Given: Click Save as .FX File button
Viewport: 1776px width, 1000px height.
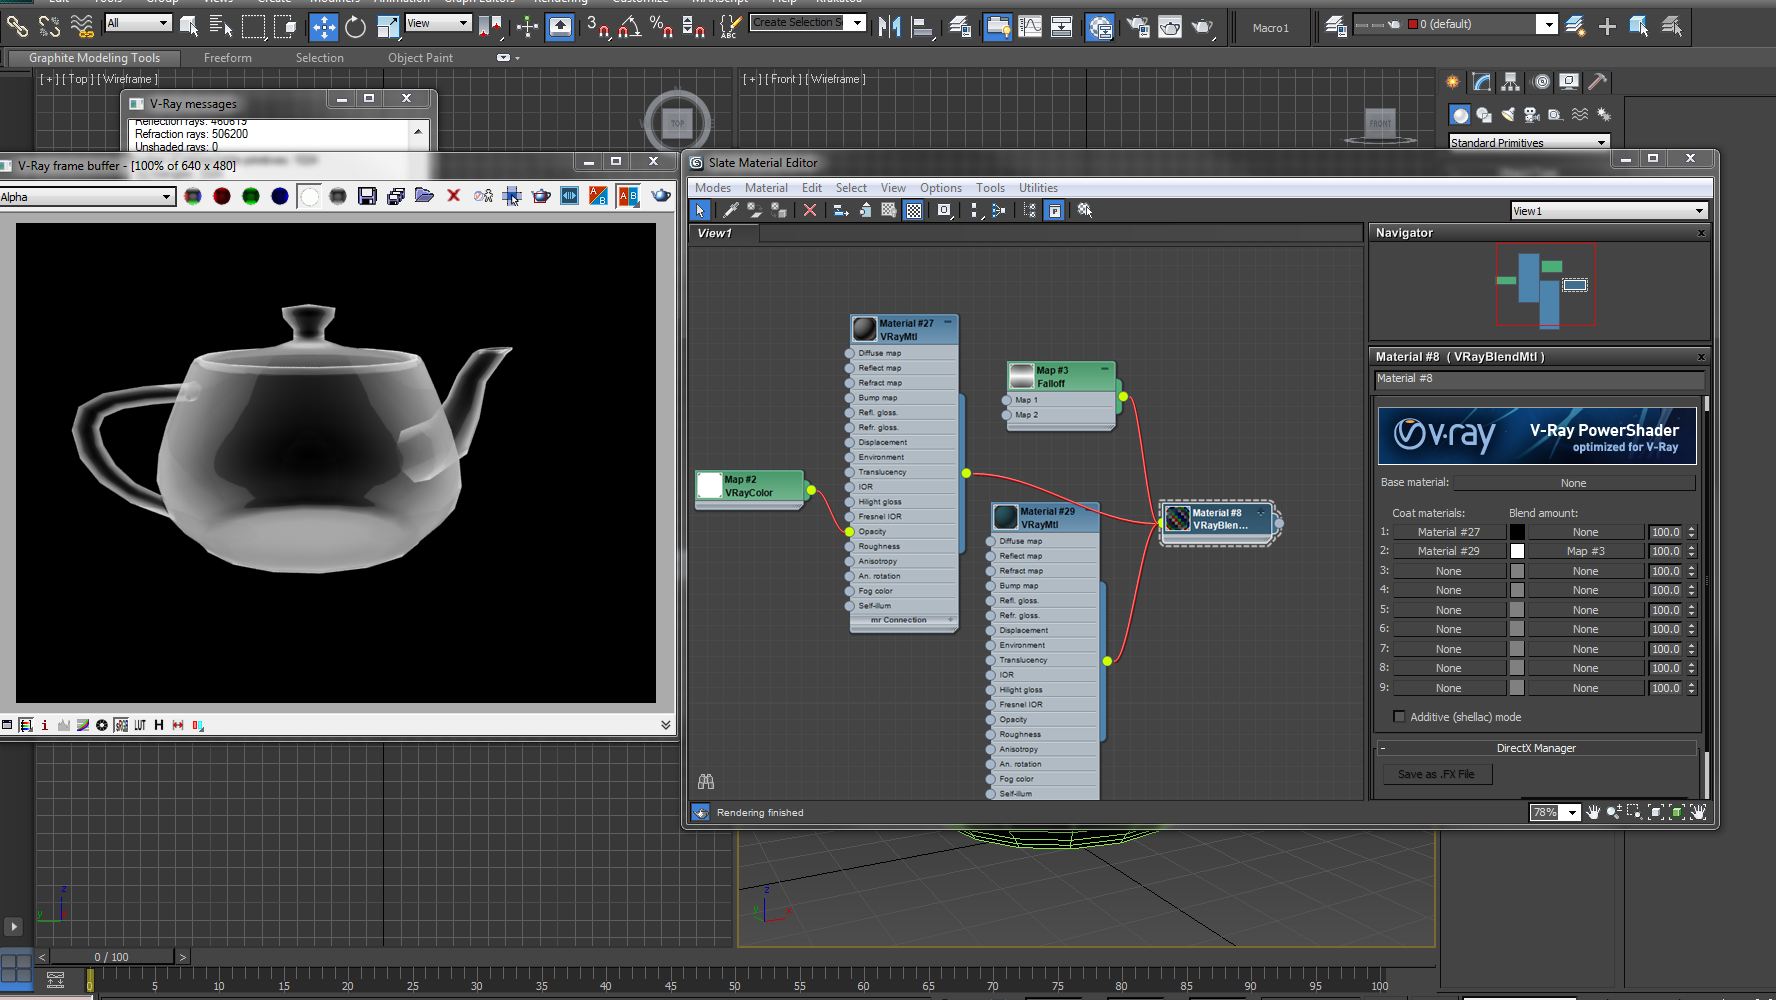Looking at the screenshot, I should 1437,774.
